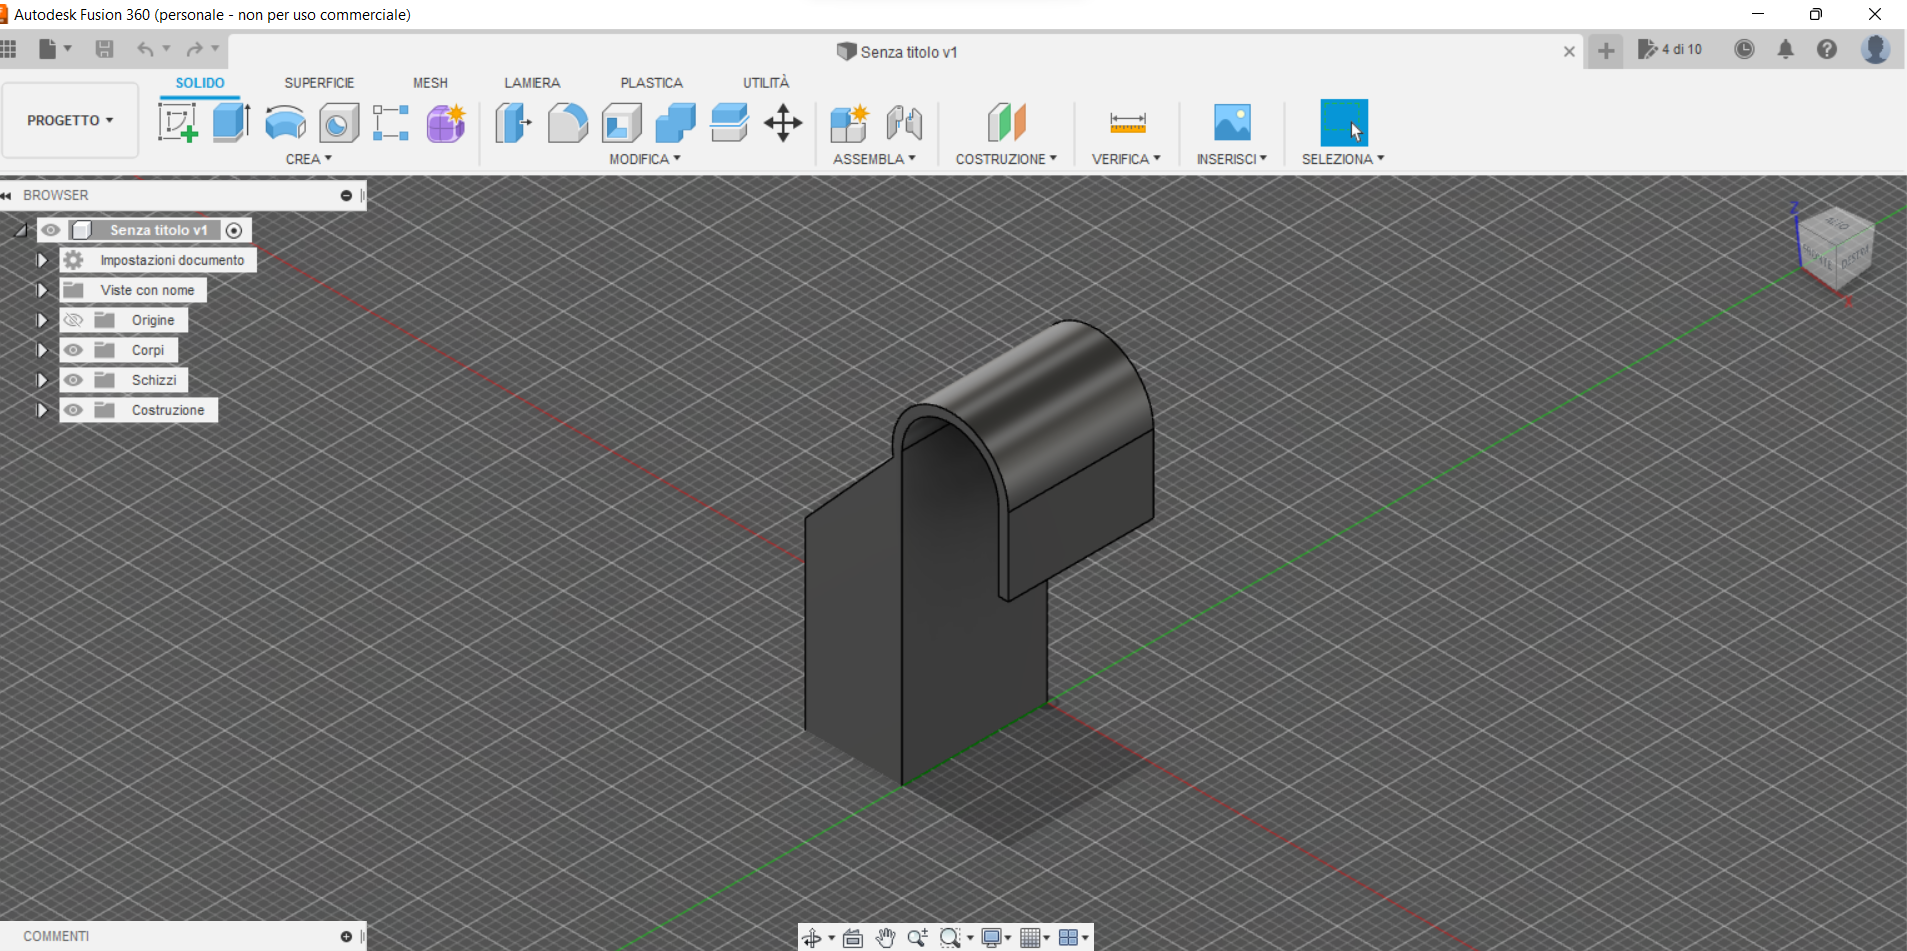Switch to the PLASTICA tab
This screenshot has height=951, width=1907.
[x=651, y=83]
